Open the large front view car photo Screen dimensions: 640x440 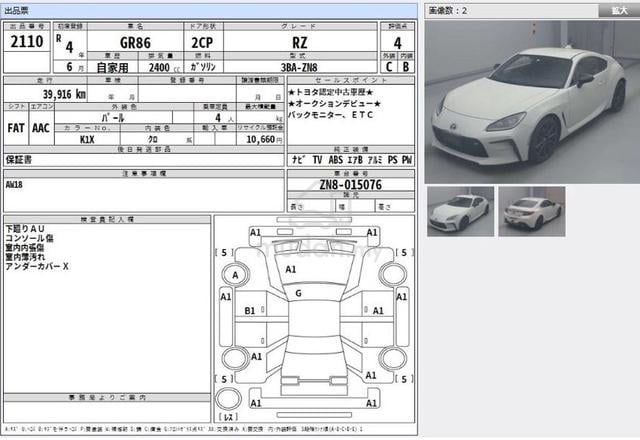click(x=532, y=102)
